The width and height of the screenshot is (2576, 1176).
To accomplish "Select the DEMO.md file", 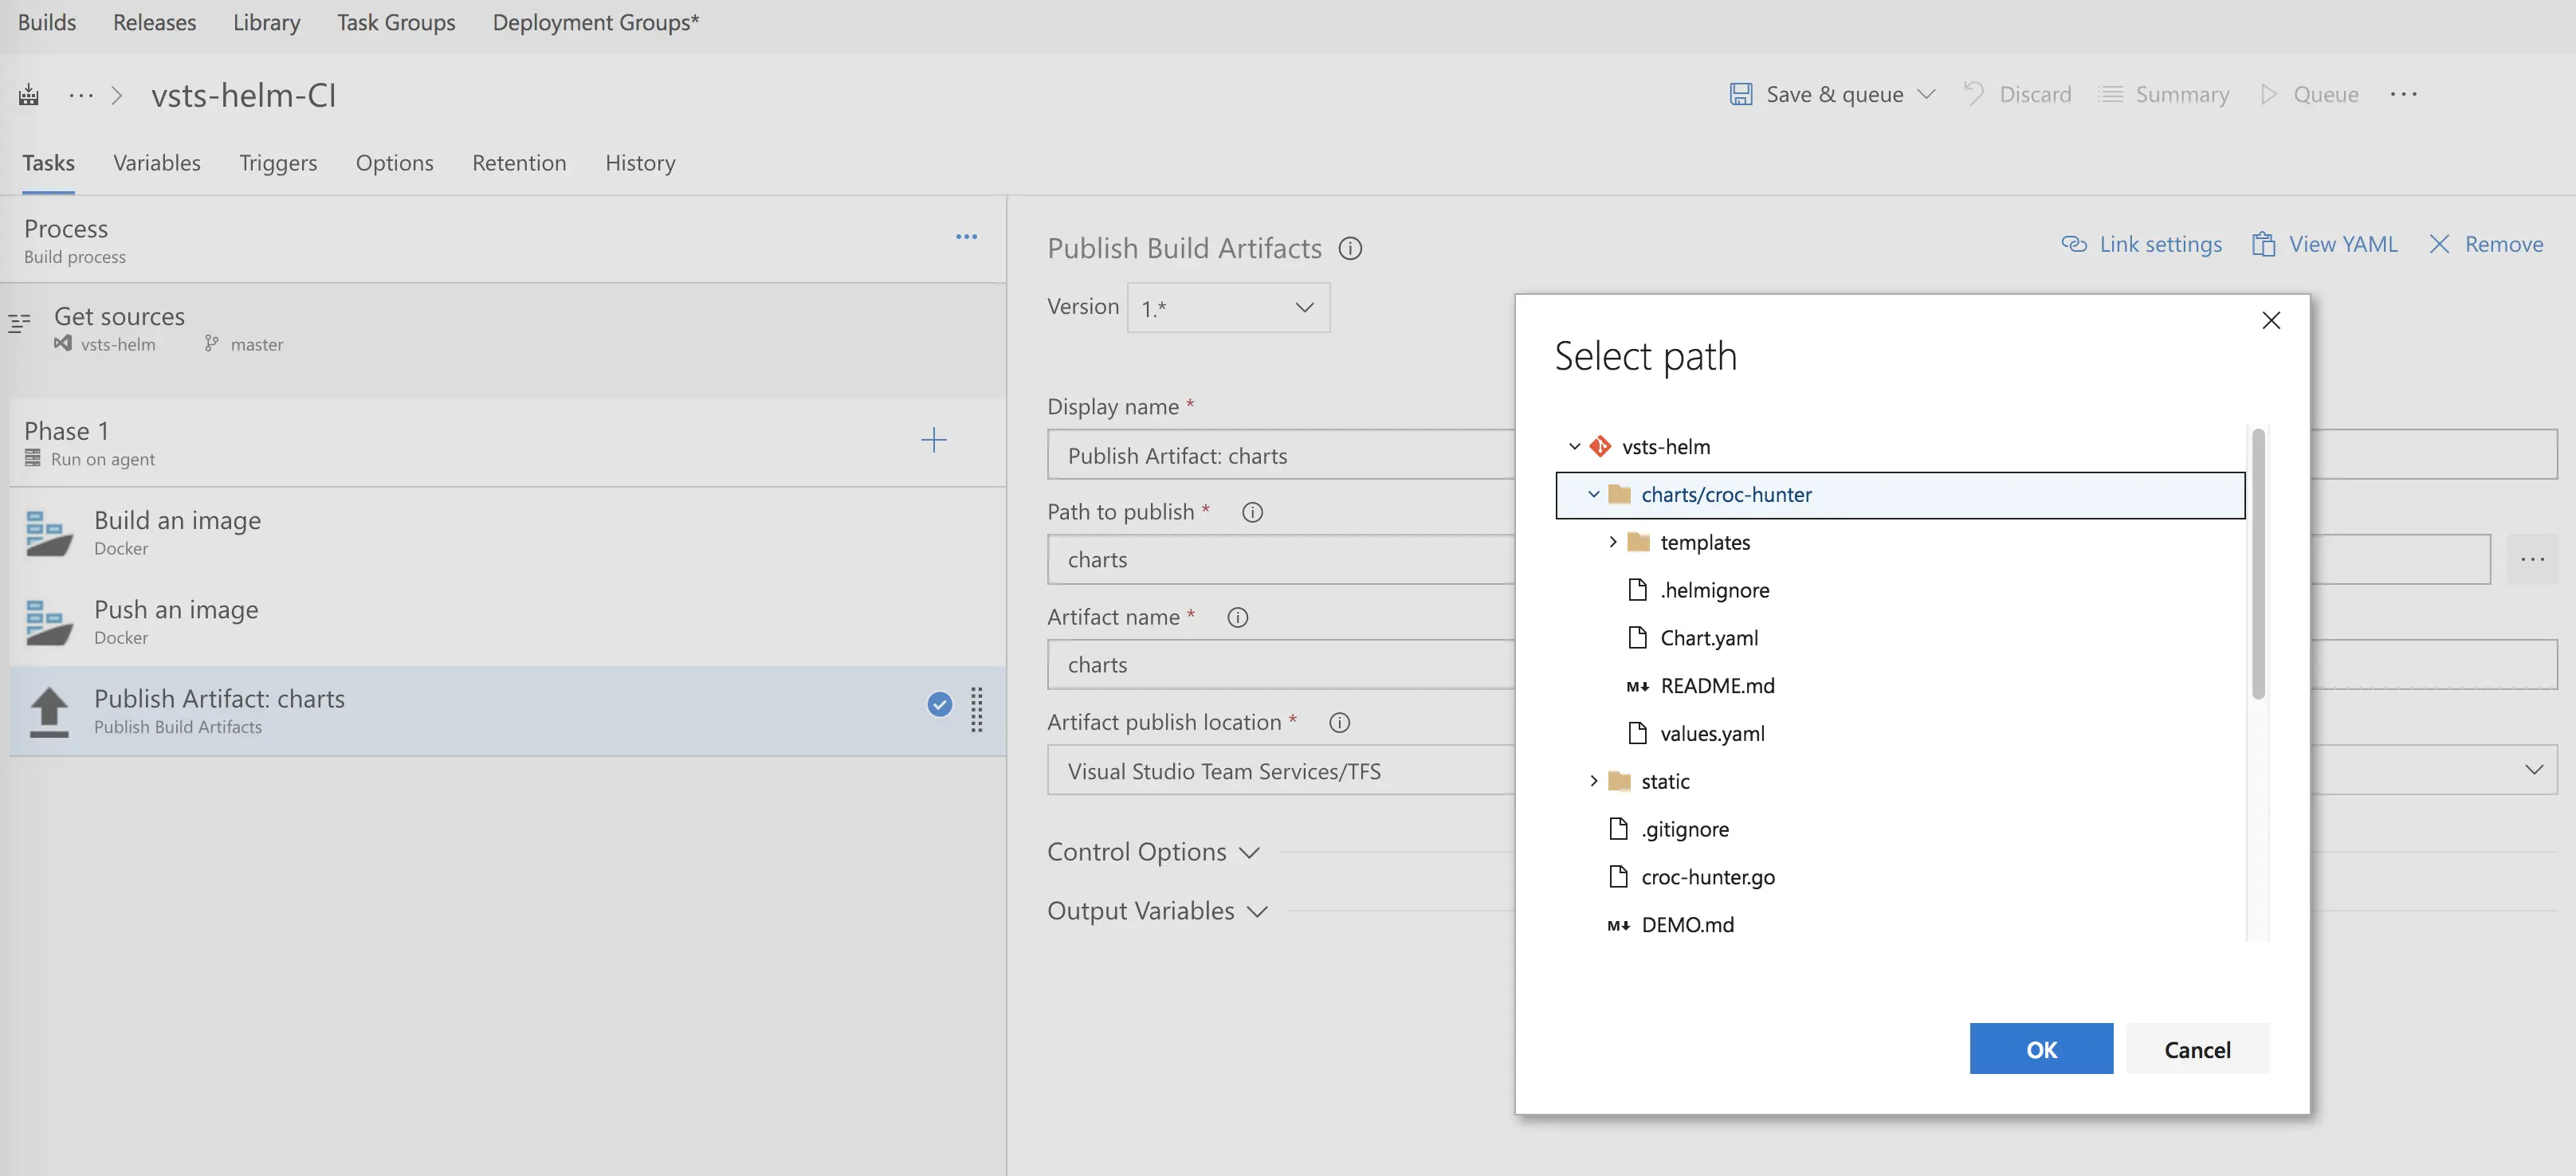I will (x=1688, y=925).
